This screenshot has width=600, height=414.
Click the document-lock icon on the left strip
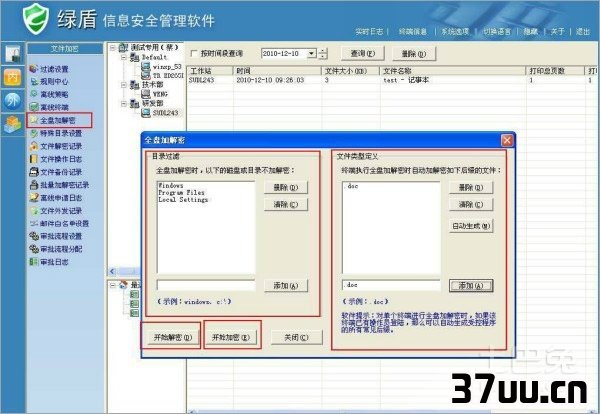13,54
